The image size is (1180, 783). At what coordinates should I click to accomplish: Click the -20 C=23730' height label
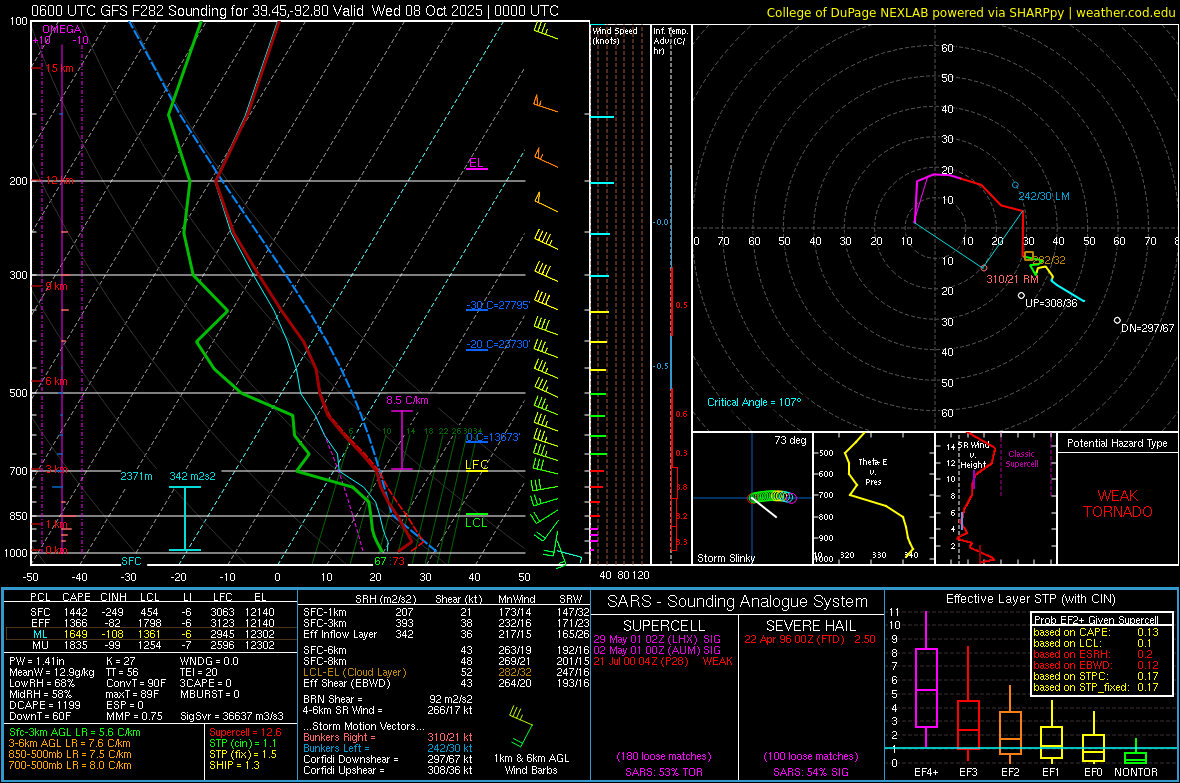[x=497, y=344]
